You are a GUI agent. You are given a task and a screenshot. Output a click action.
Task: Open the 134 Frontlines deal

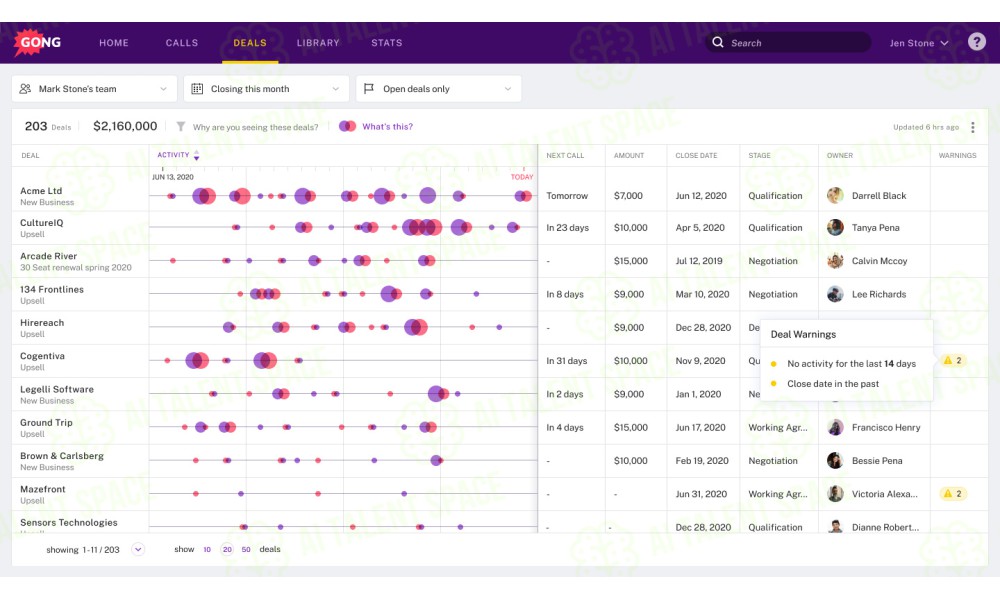[52, 289]
